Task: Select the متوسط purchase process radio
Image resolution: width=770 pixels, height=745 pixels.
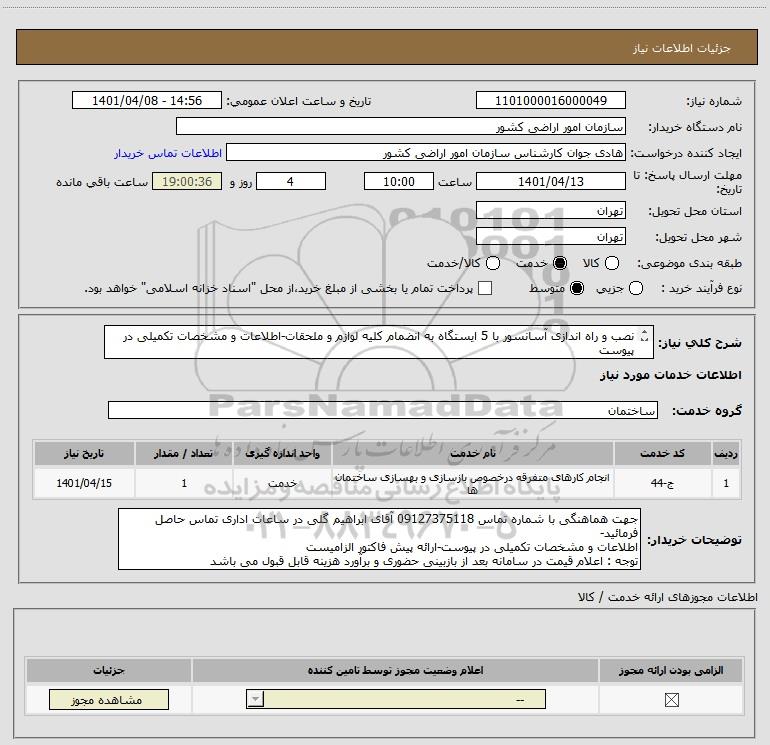Action: [577, 288]
